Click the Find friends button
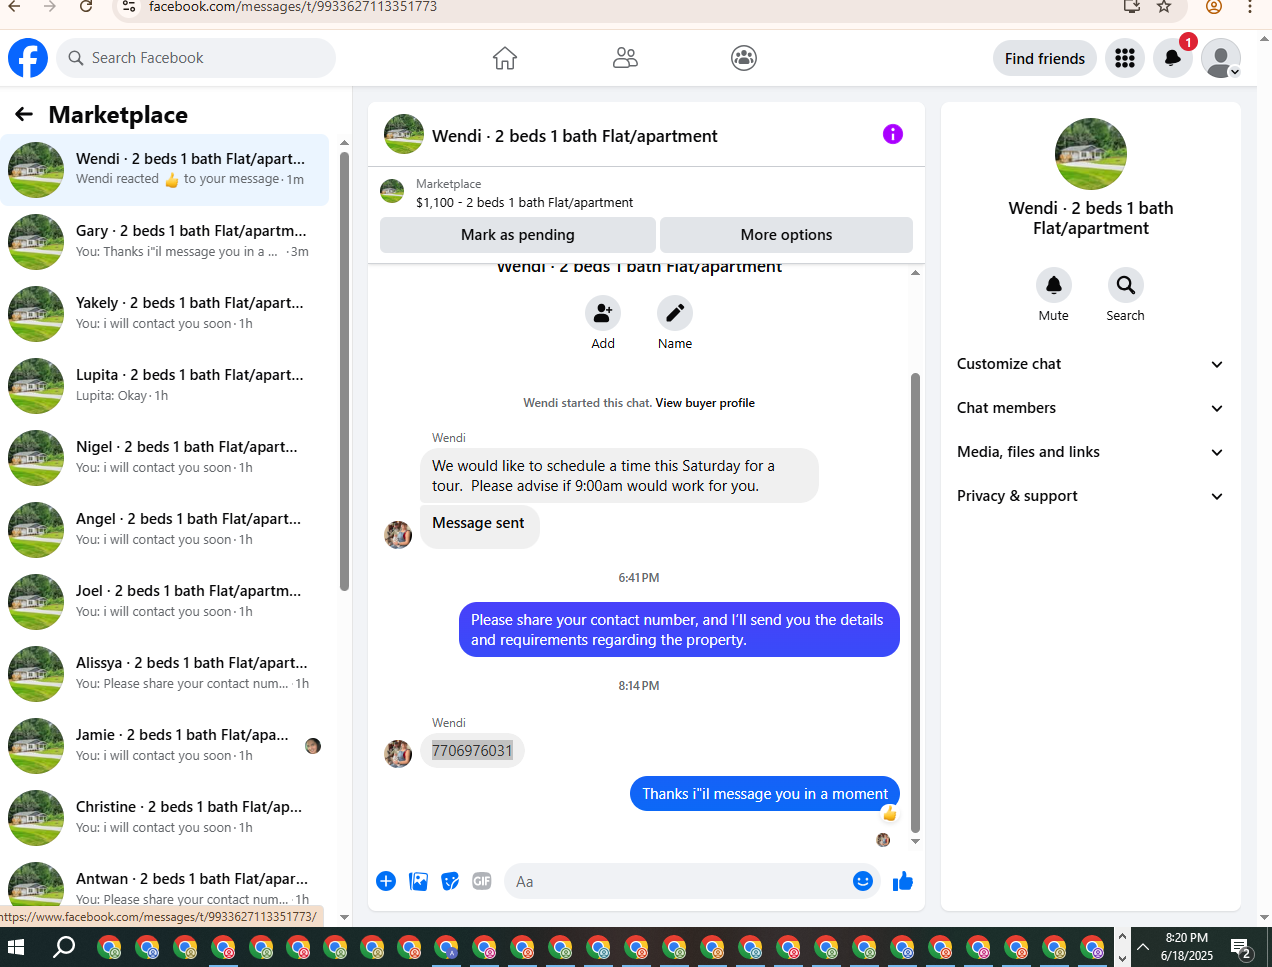Viewport: 1272px width, 967px height. tap(1045, 58)
